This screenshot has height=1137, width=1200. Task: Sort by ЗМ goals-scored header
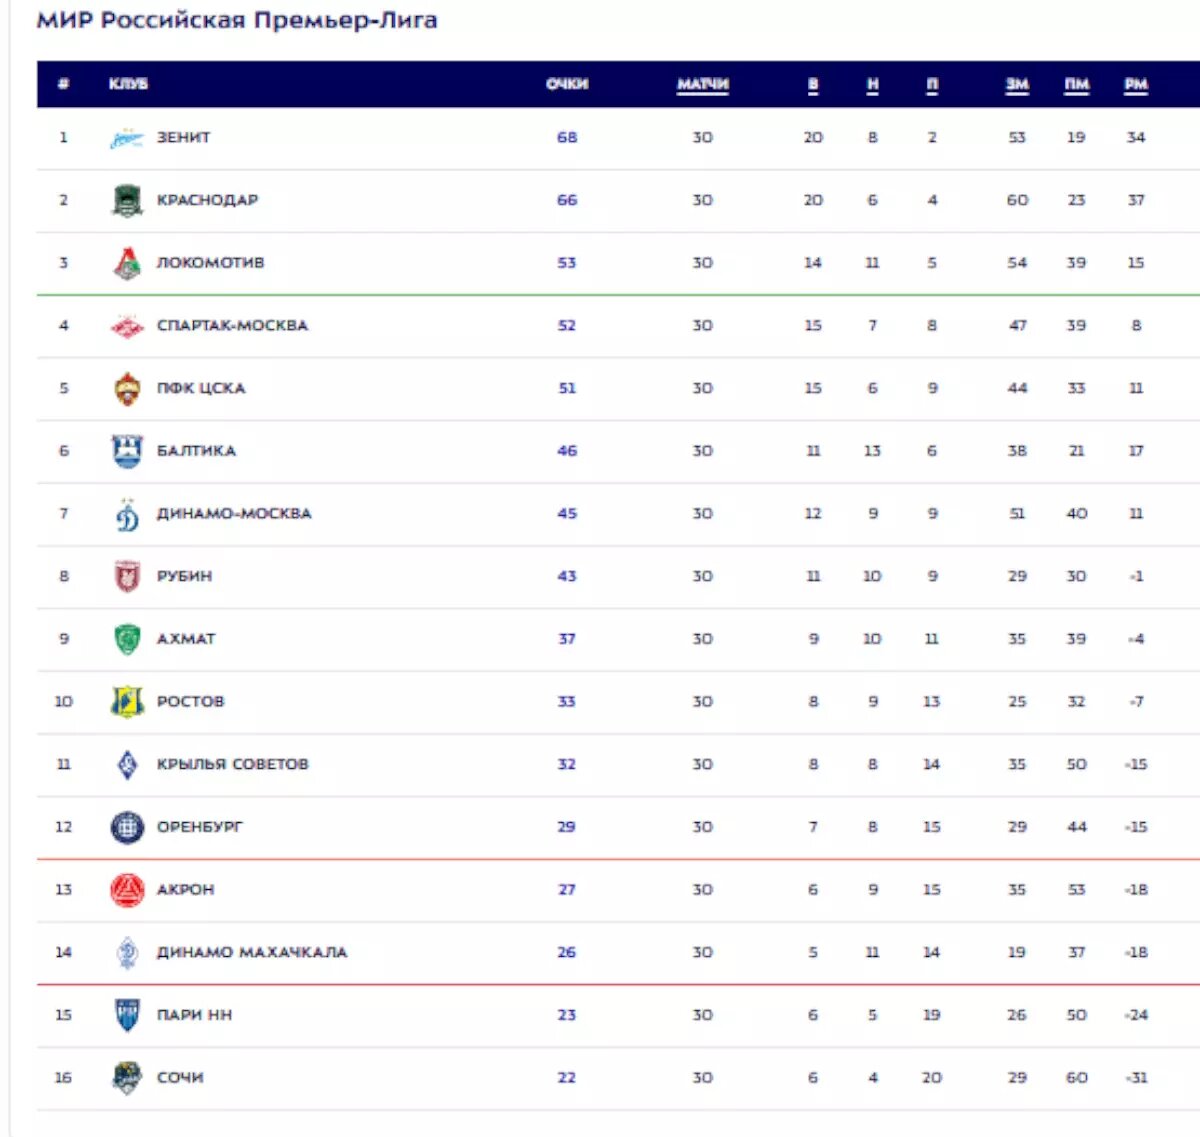[1017, 84]
